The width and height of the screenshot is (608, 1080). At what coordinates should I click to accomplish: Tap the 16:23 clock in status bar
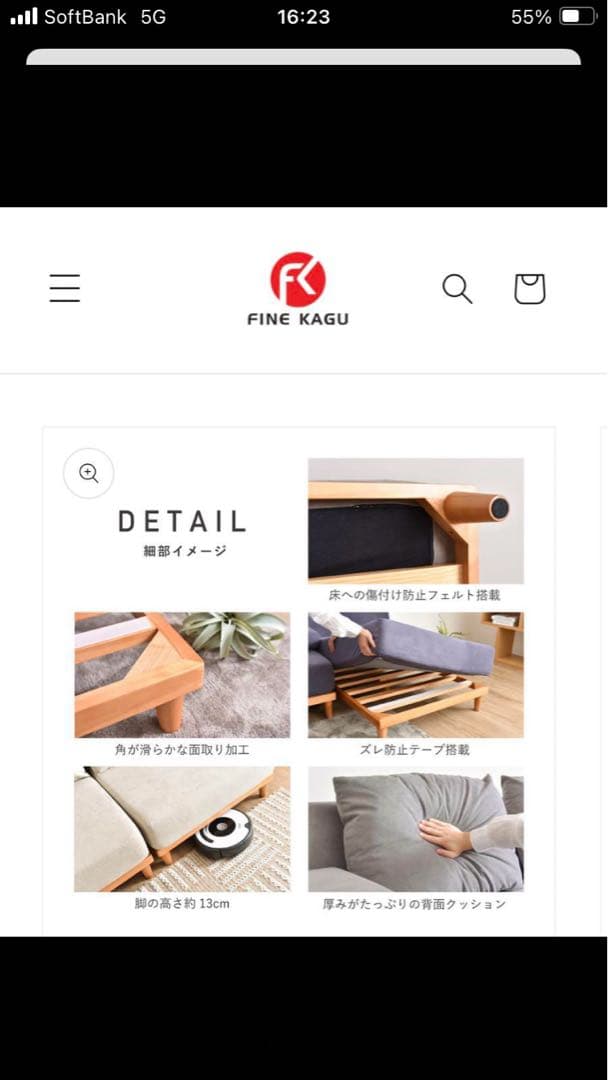[304, 17]
